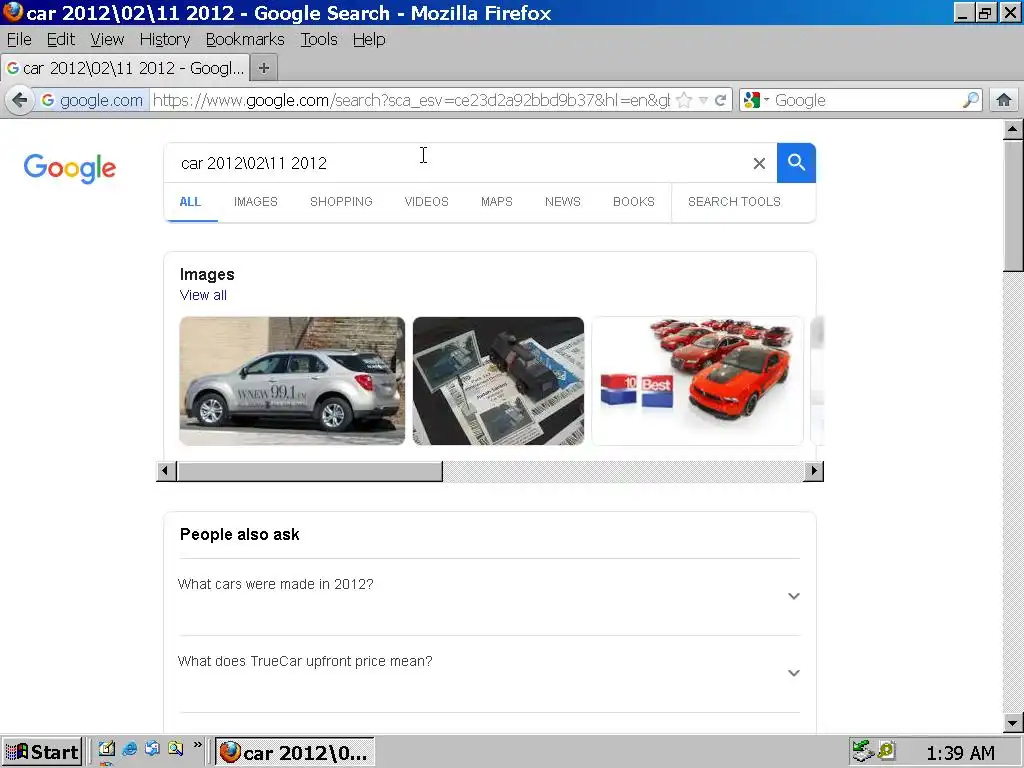Open the Tools menu

click(319, 39)
